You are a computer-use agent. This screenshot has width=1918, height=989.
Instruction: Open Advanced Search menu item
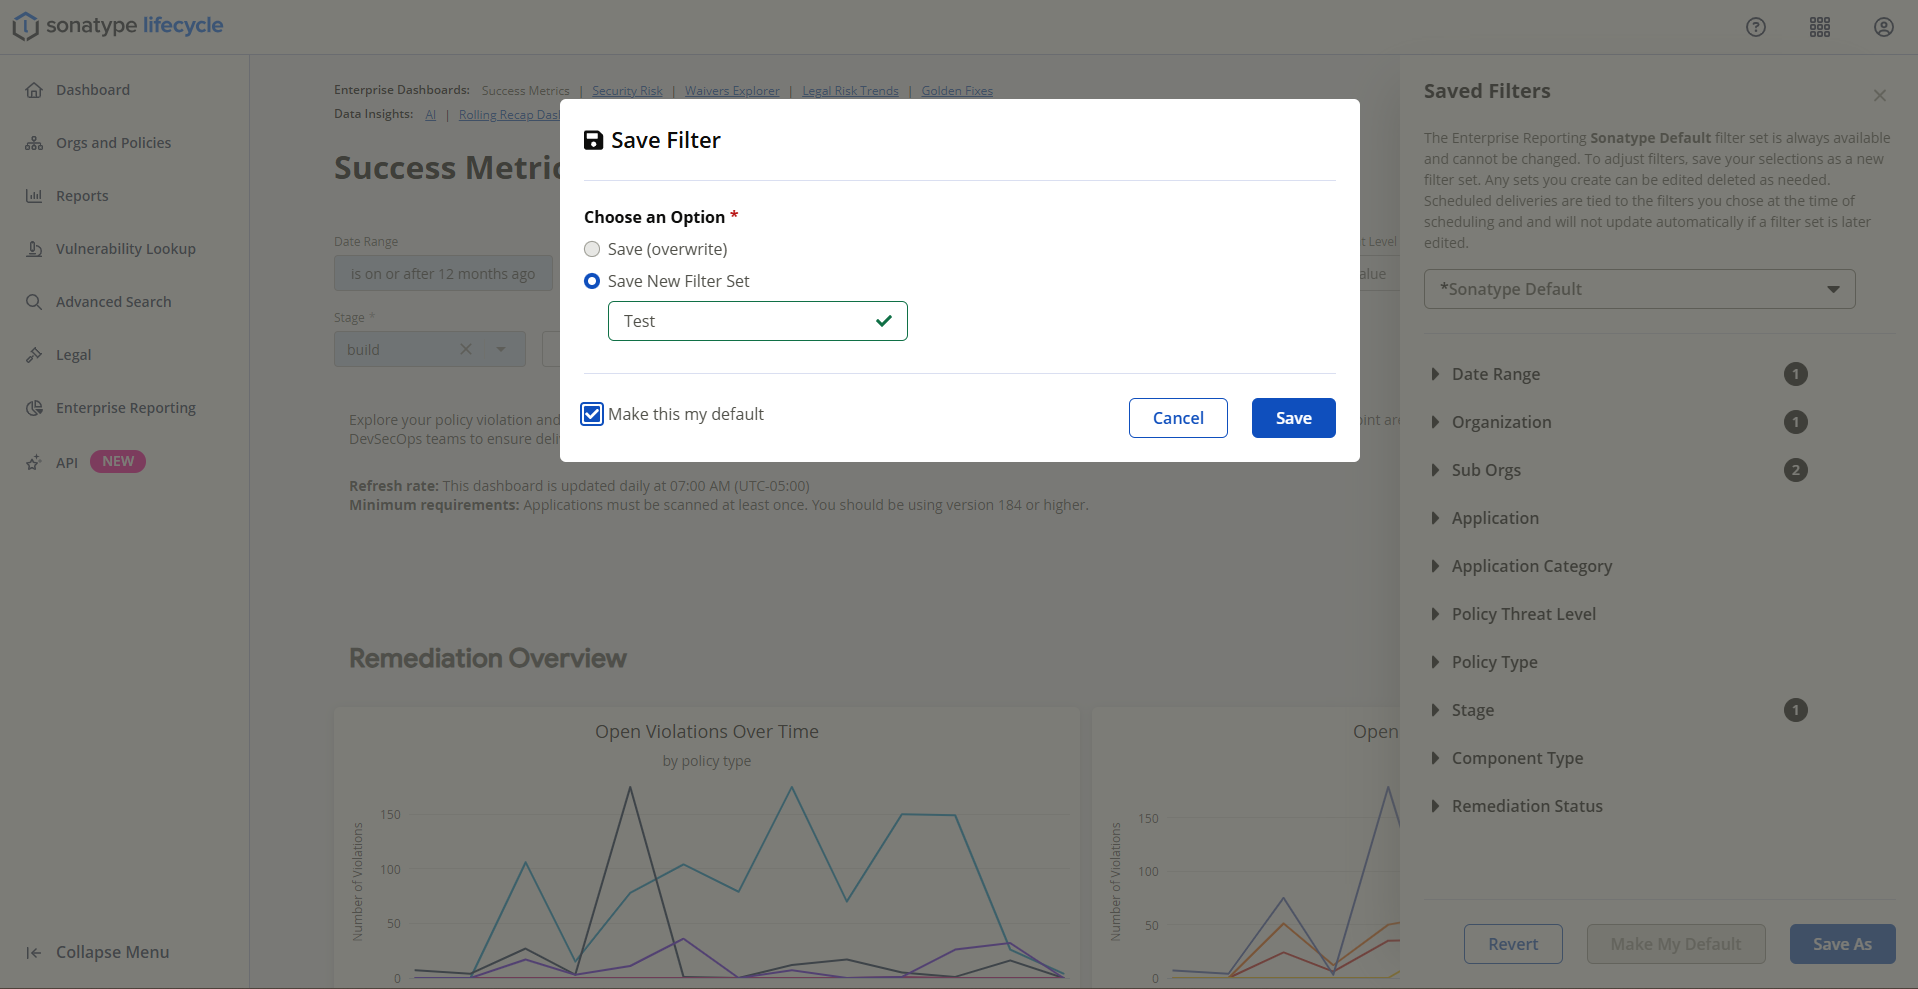114,302
